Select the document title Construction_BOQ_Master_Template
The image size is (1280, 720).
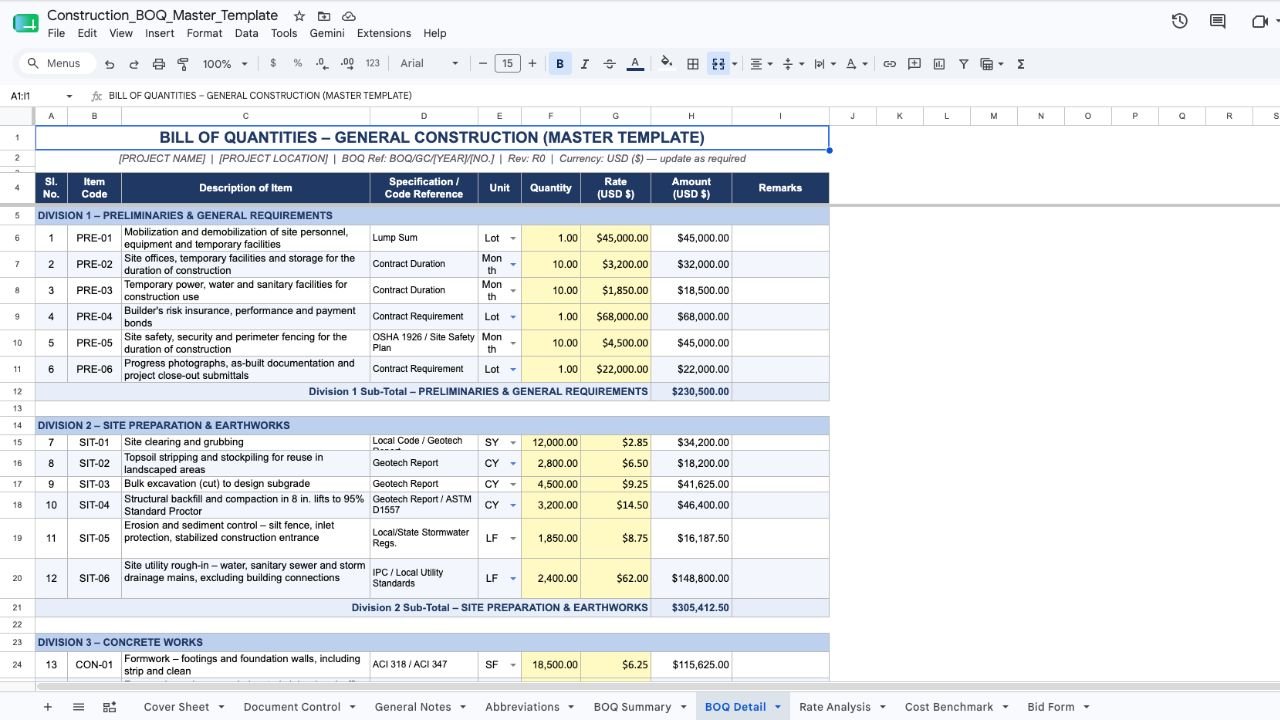pyautogui.click(x=163, y=15)
